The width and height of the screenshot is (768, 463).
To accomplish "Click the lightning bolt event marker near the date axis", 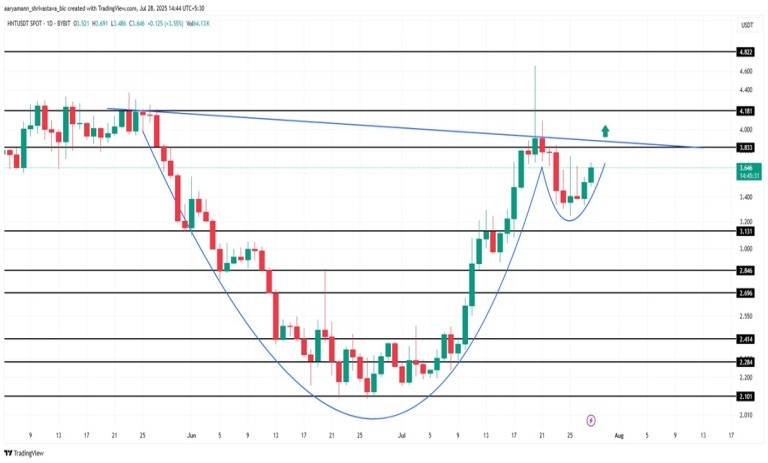I will (x=591, y=420).
